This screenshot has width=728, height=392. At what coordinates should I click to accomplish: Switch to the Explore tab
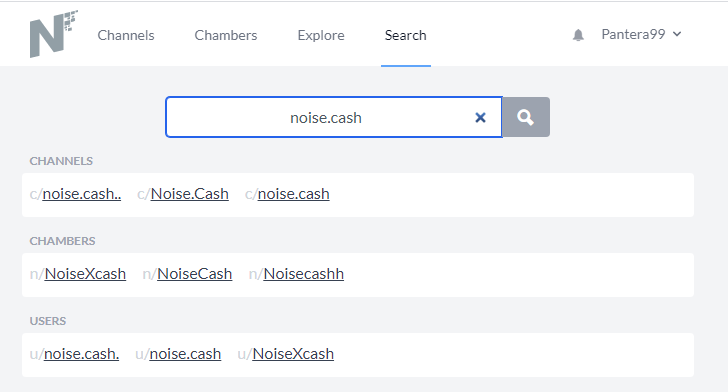(321, 35)
